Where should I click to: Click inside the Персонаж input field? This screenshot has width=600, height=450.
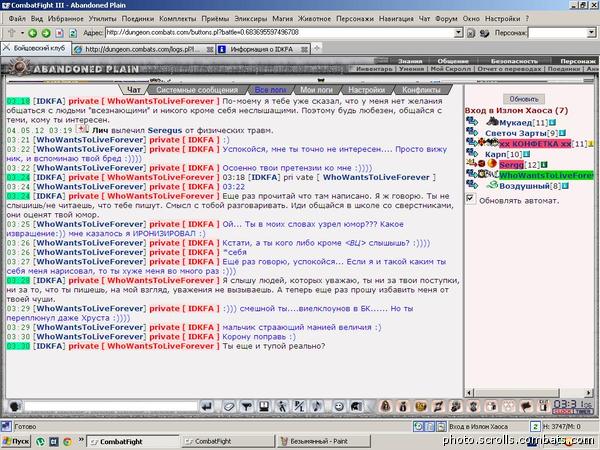[558, 33]
